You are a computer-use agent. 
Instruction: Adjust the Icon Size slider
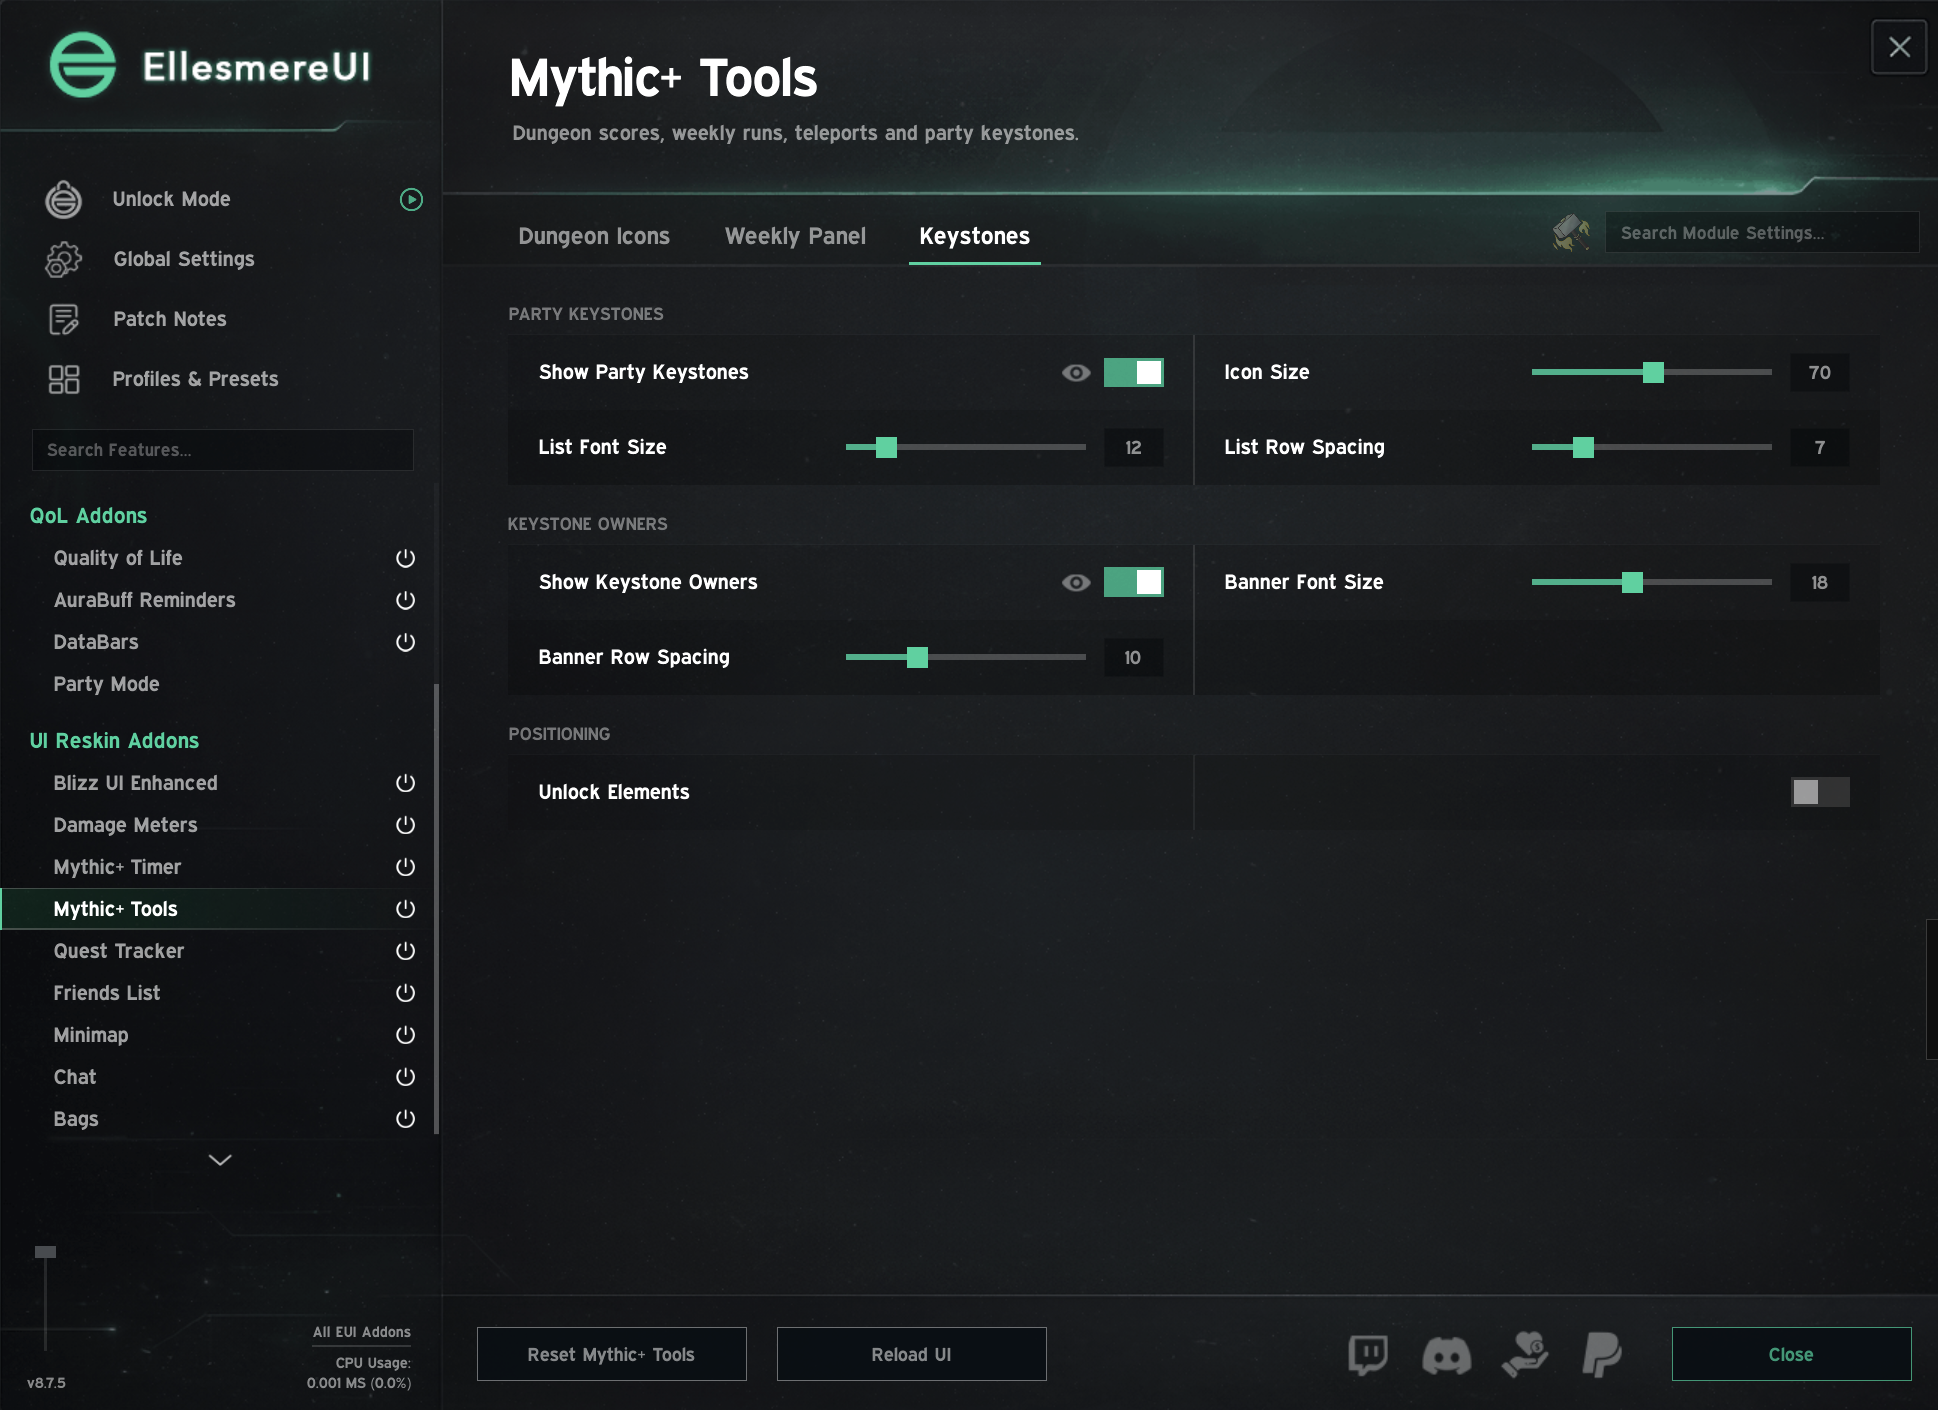tap(1651, 372)
